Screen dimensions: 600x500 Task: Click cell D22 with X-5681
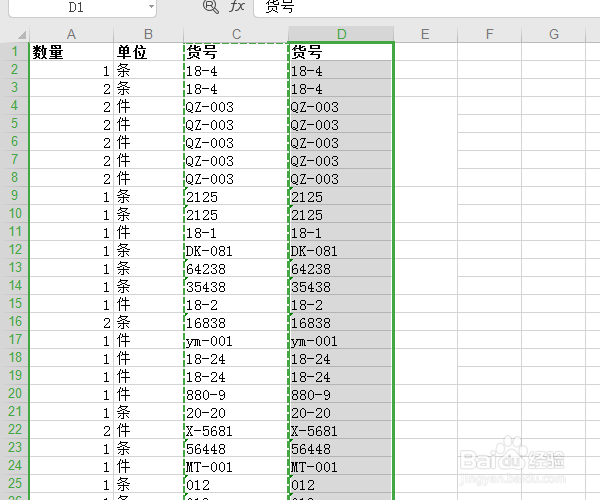[341, 430]
